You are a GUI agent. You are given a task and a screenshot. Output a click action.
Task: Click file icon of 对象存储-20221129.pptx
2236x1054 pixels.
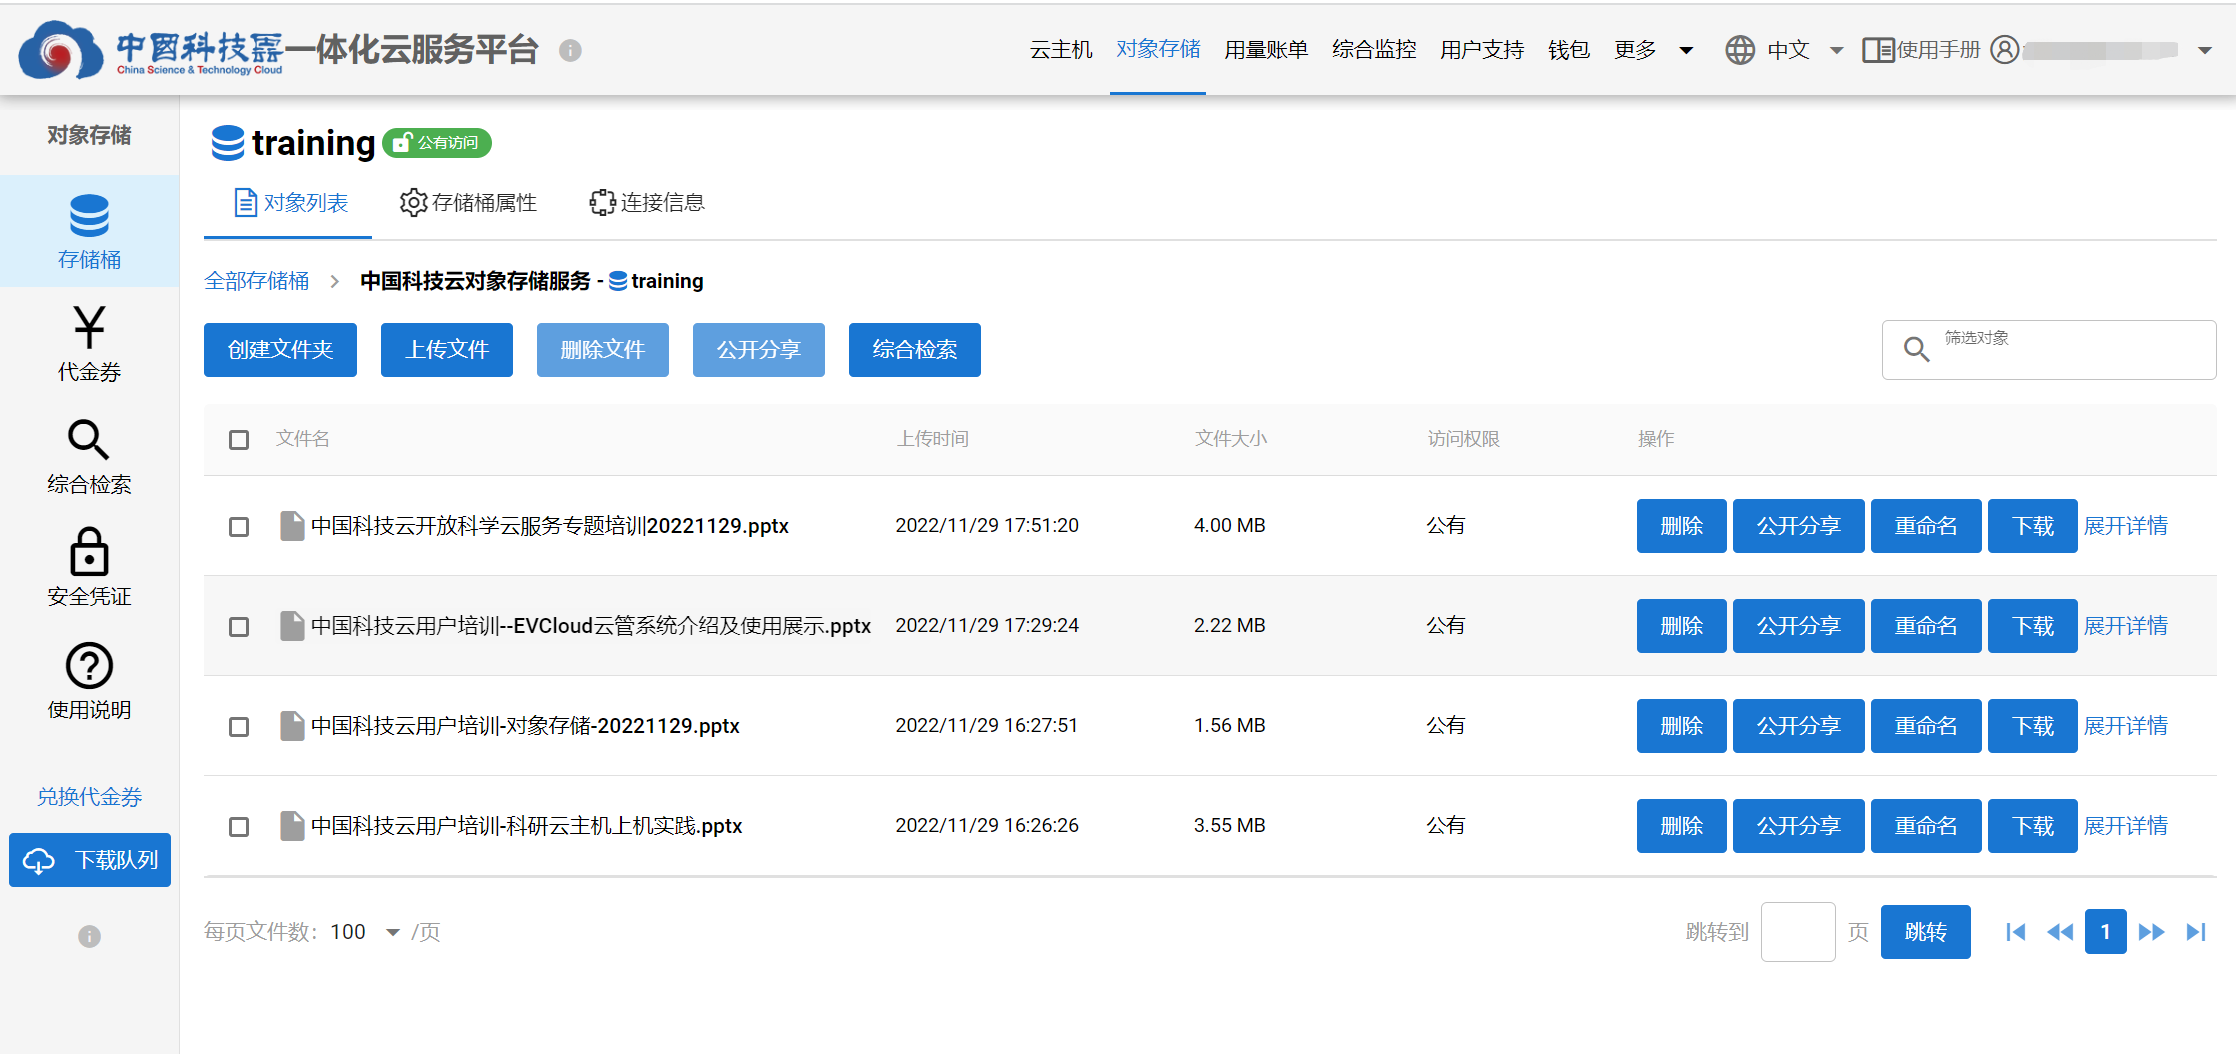coord(292,726)
